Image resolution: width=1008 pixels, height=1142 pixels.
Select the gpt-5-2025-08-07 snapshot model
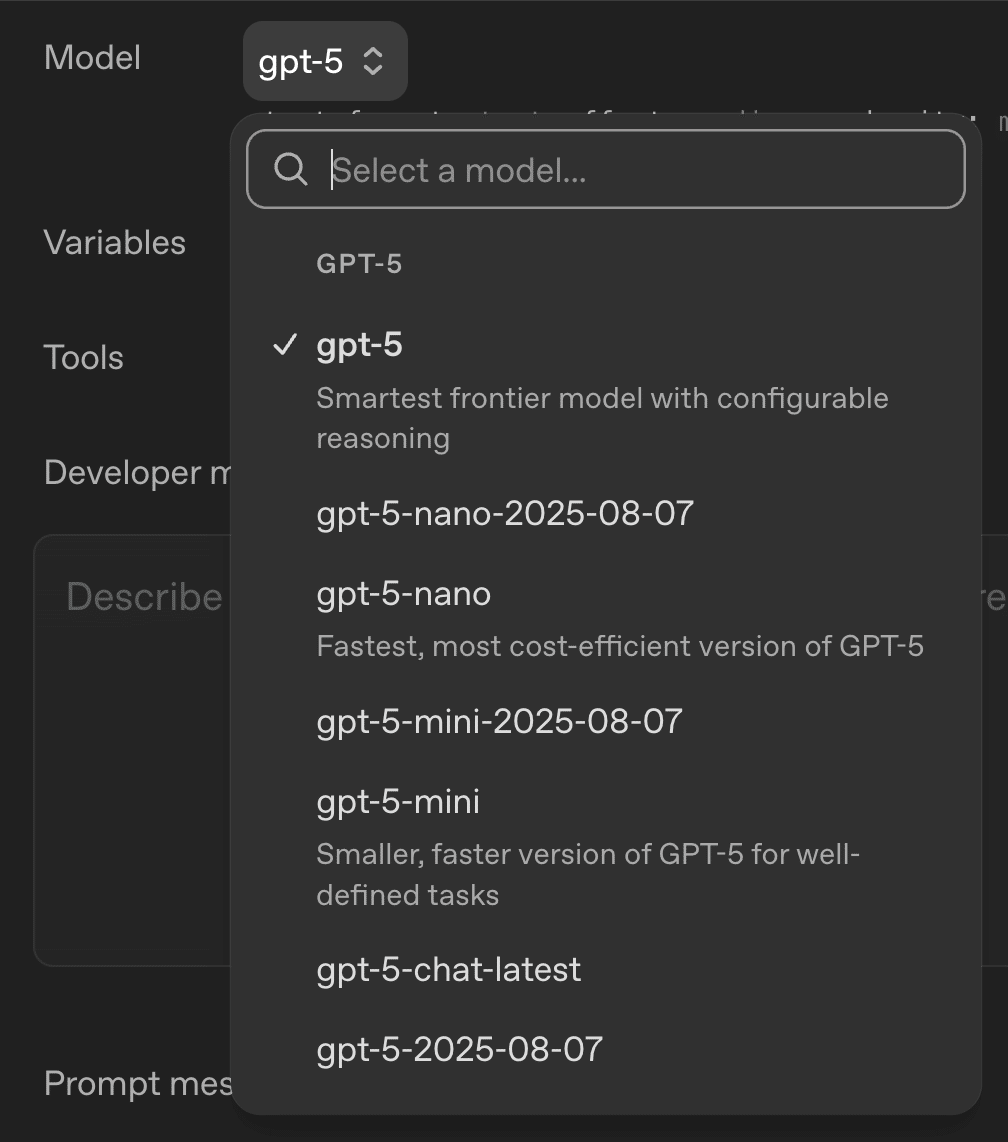(459, 1049)
